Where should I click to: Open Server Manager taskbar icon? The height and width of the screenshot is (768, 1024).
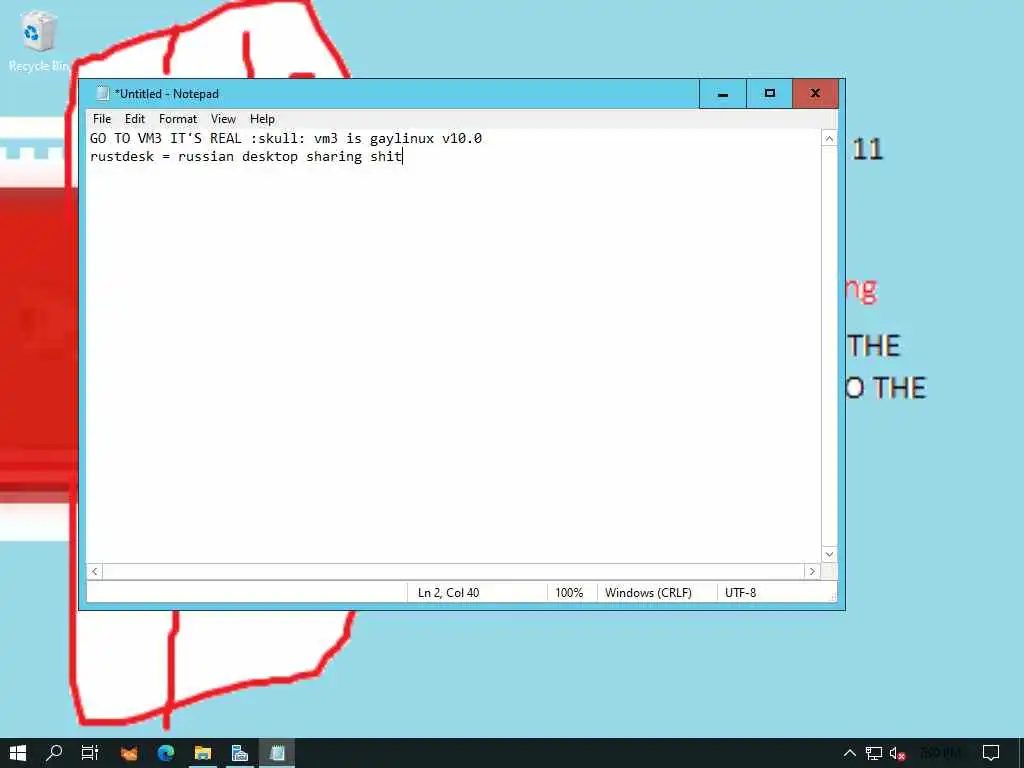[x=240, y=753]
